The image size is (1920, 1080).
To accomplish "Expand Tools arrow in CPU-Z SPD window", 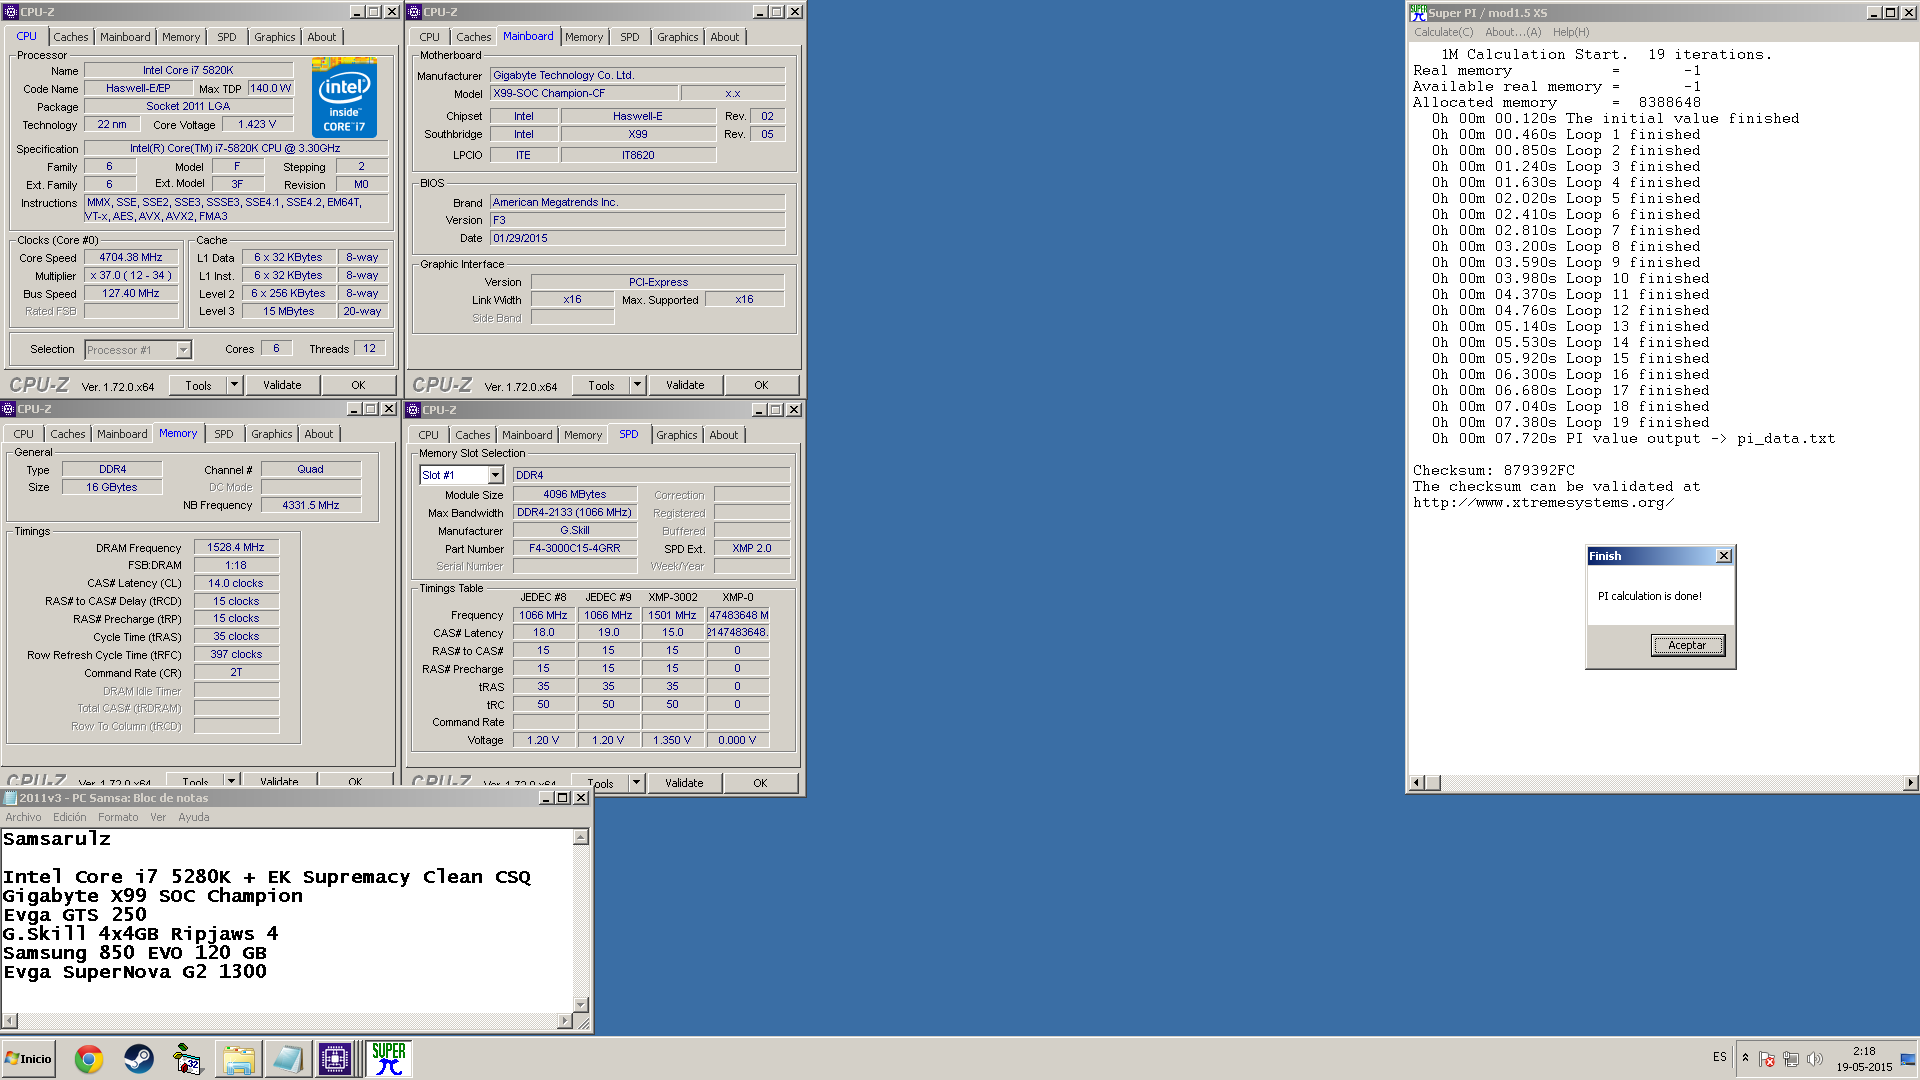I will click(x=636, y=783).
